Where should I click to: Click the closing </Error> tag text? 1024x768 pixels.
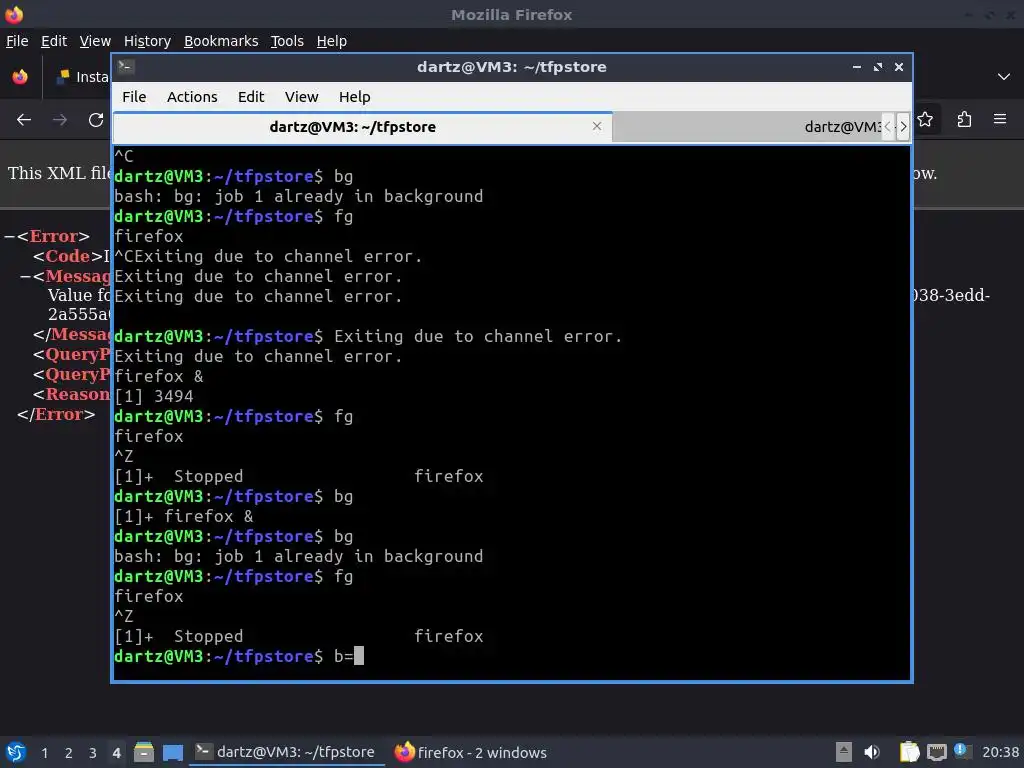coord(56,415)
